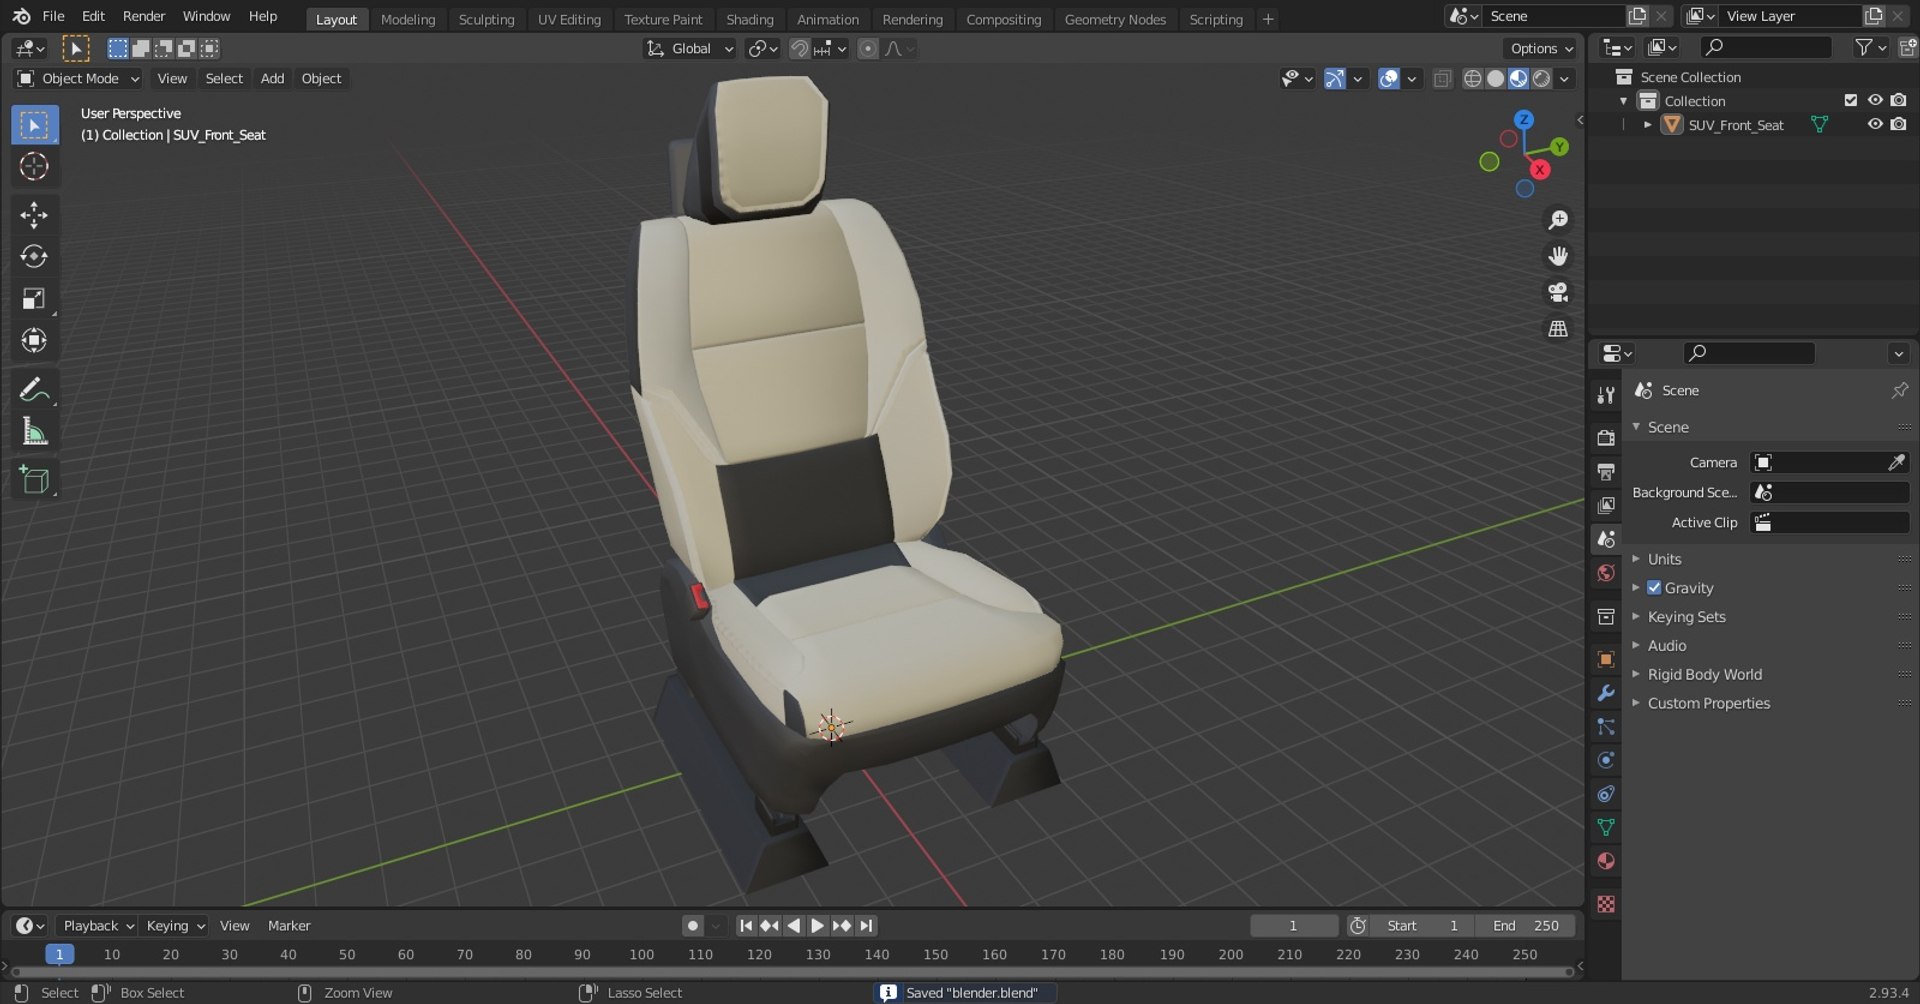Open the File menu
Viewport: 1920px width, 1004px height.
click(53, 16)
